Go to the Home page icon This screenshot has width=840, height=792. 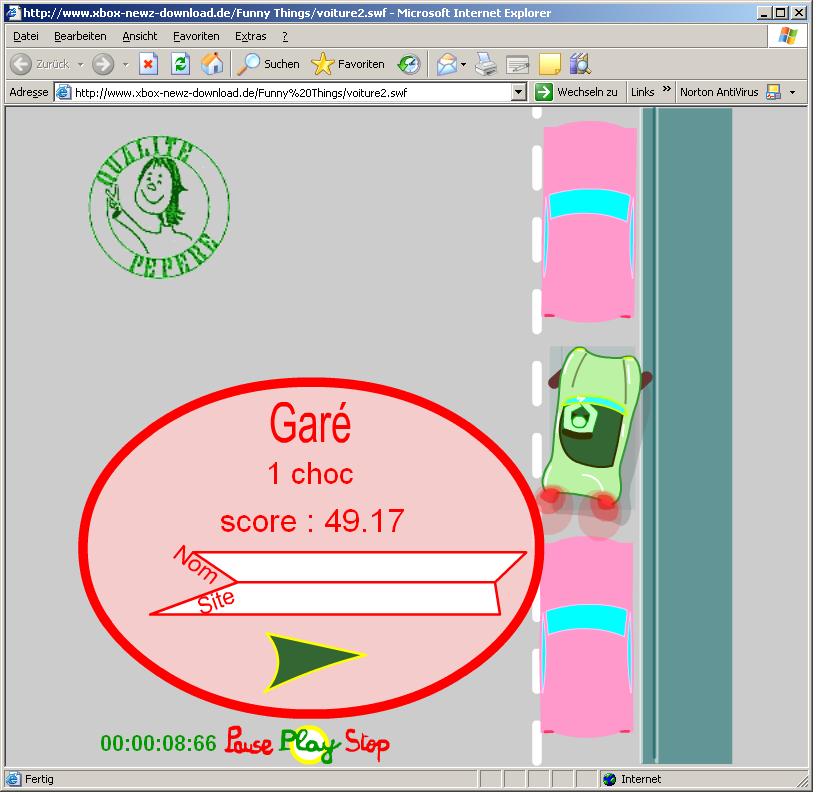point(212,64)
